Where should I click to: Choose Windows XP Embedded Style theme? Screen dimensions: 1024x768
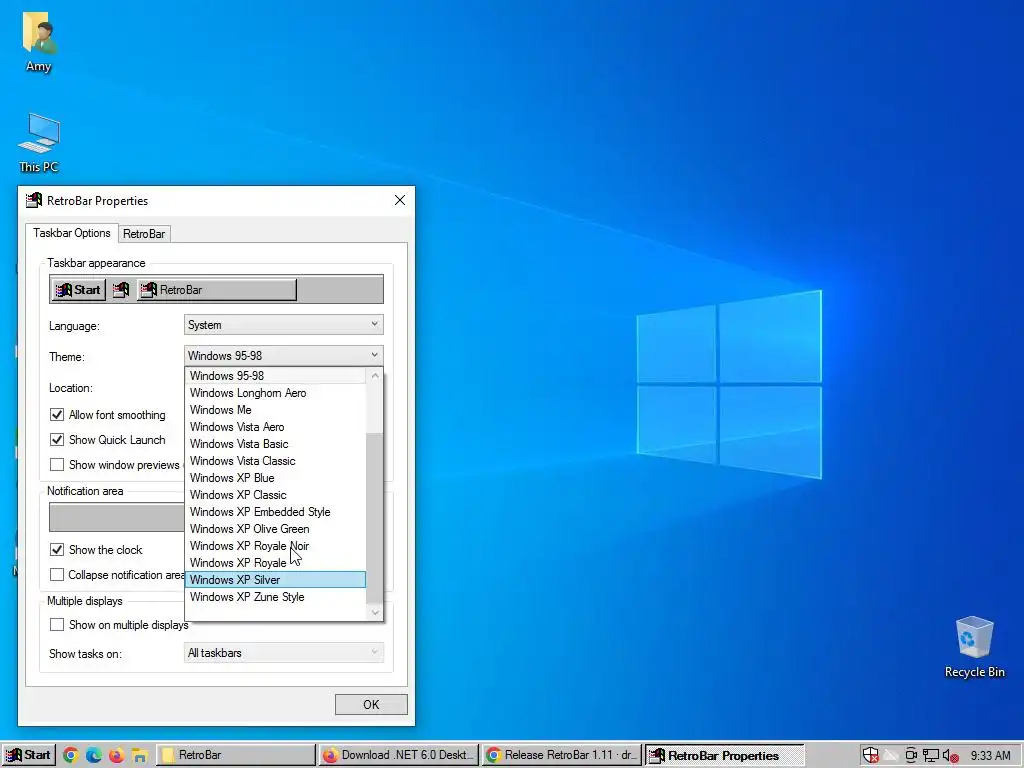276,511
